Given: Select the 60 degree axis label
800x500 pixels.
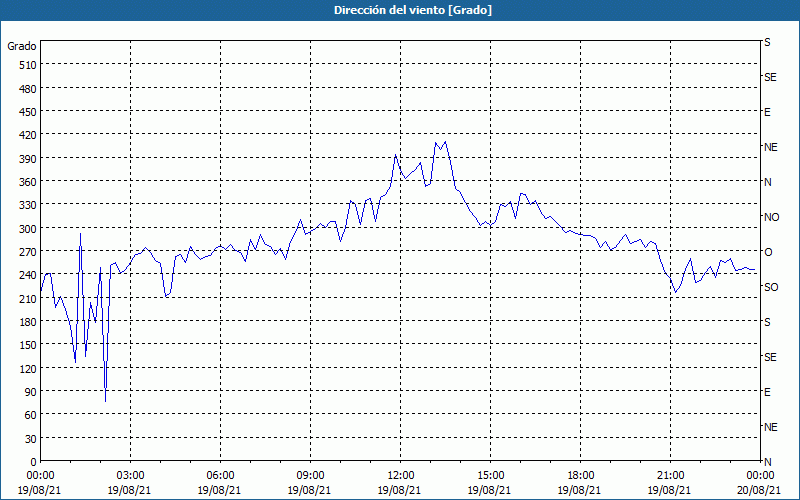Looking at the screenshot, I should (31, 415).
